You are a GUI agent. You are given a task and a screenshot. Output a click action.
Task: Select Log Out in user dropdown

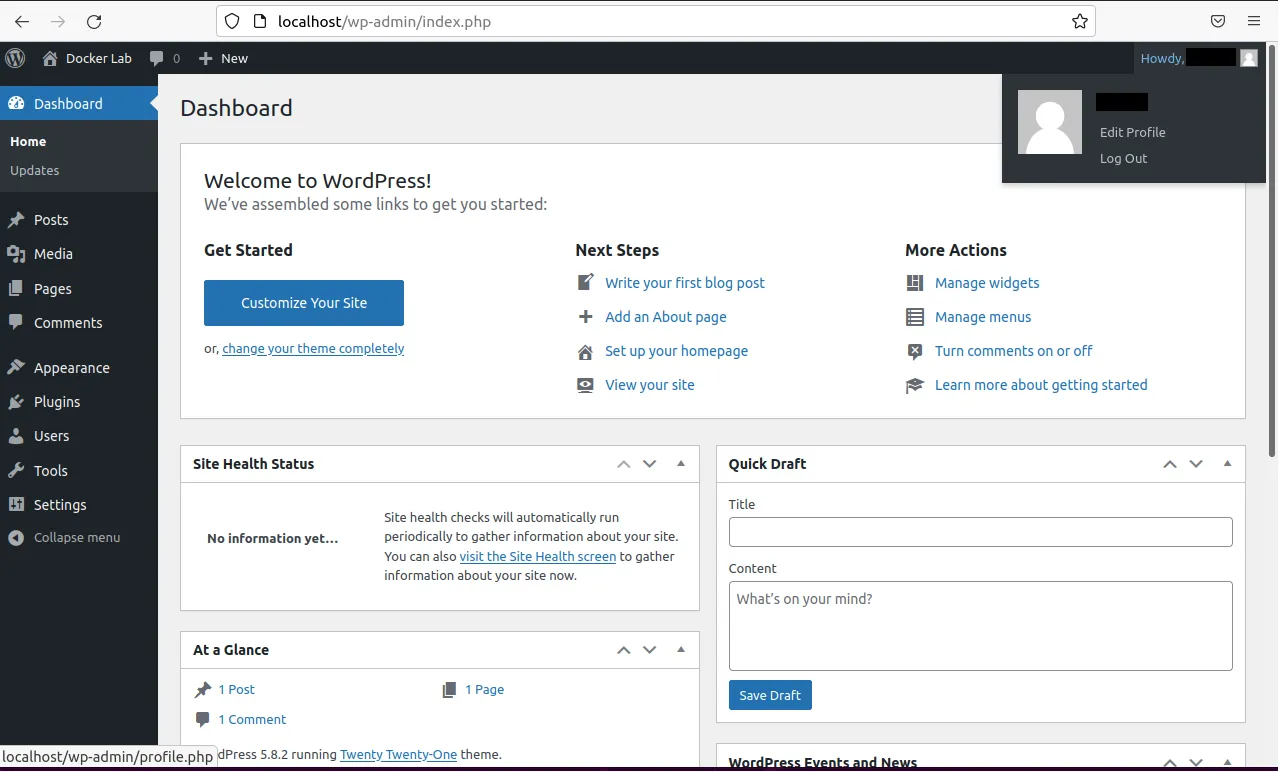pyautogui.click(x=1123, y=158)
